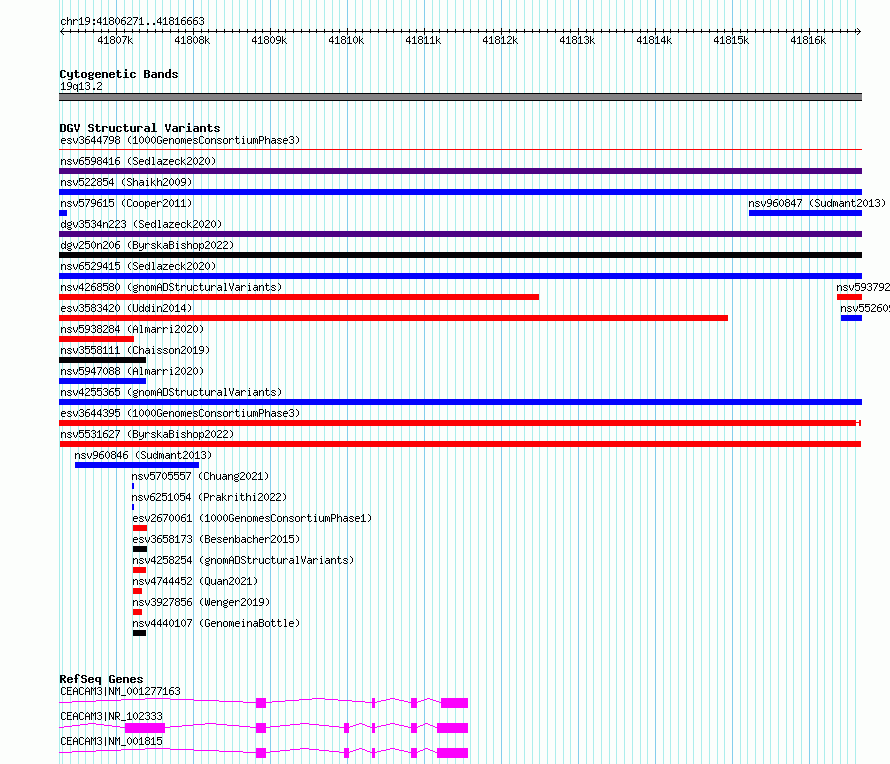Select the nsv3558111 black variant bar
Viewport: 890px width, 764px height.
[102, 360]
